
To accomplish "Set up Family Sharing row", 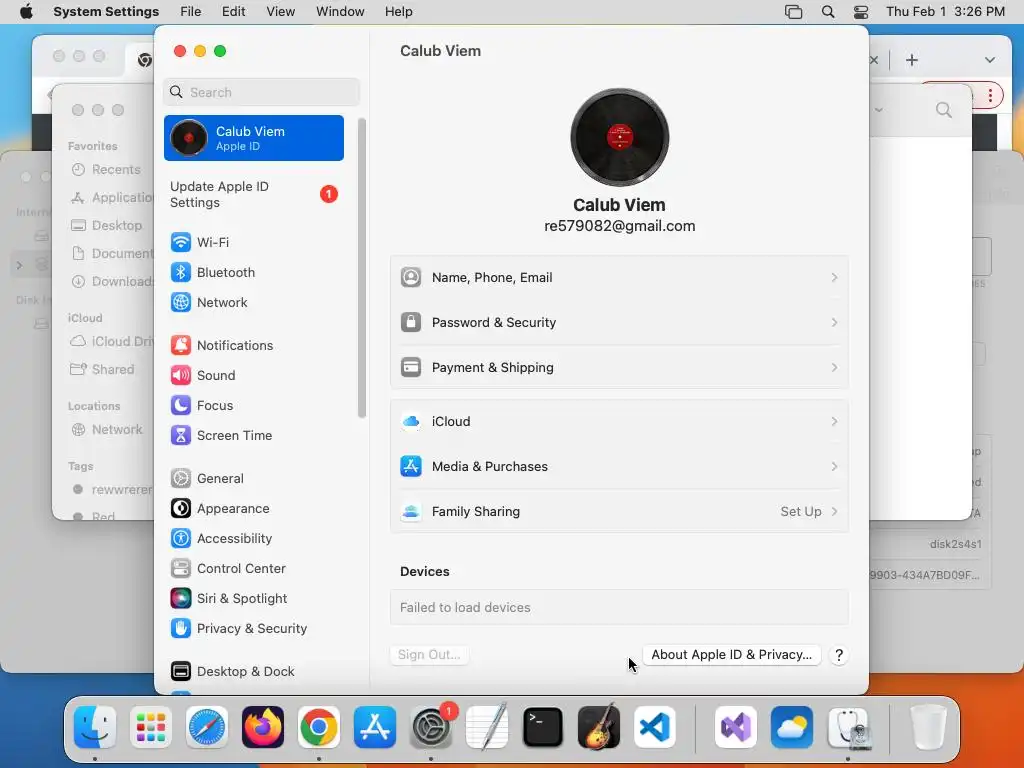I will click(619, 511).
